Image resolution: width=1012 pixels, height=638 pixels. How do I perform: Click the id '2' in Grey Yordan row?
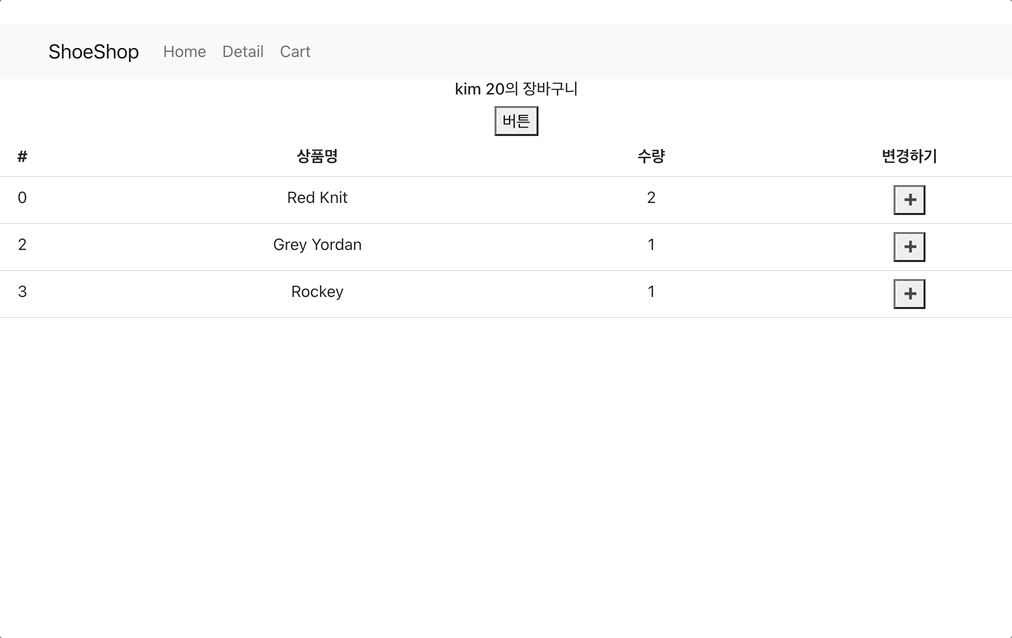pyautogui.click(x=22, y=244)
